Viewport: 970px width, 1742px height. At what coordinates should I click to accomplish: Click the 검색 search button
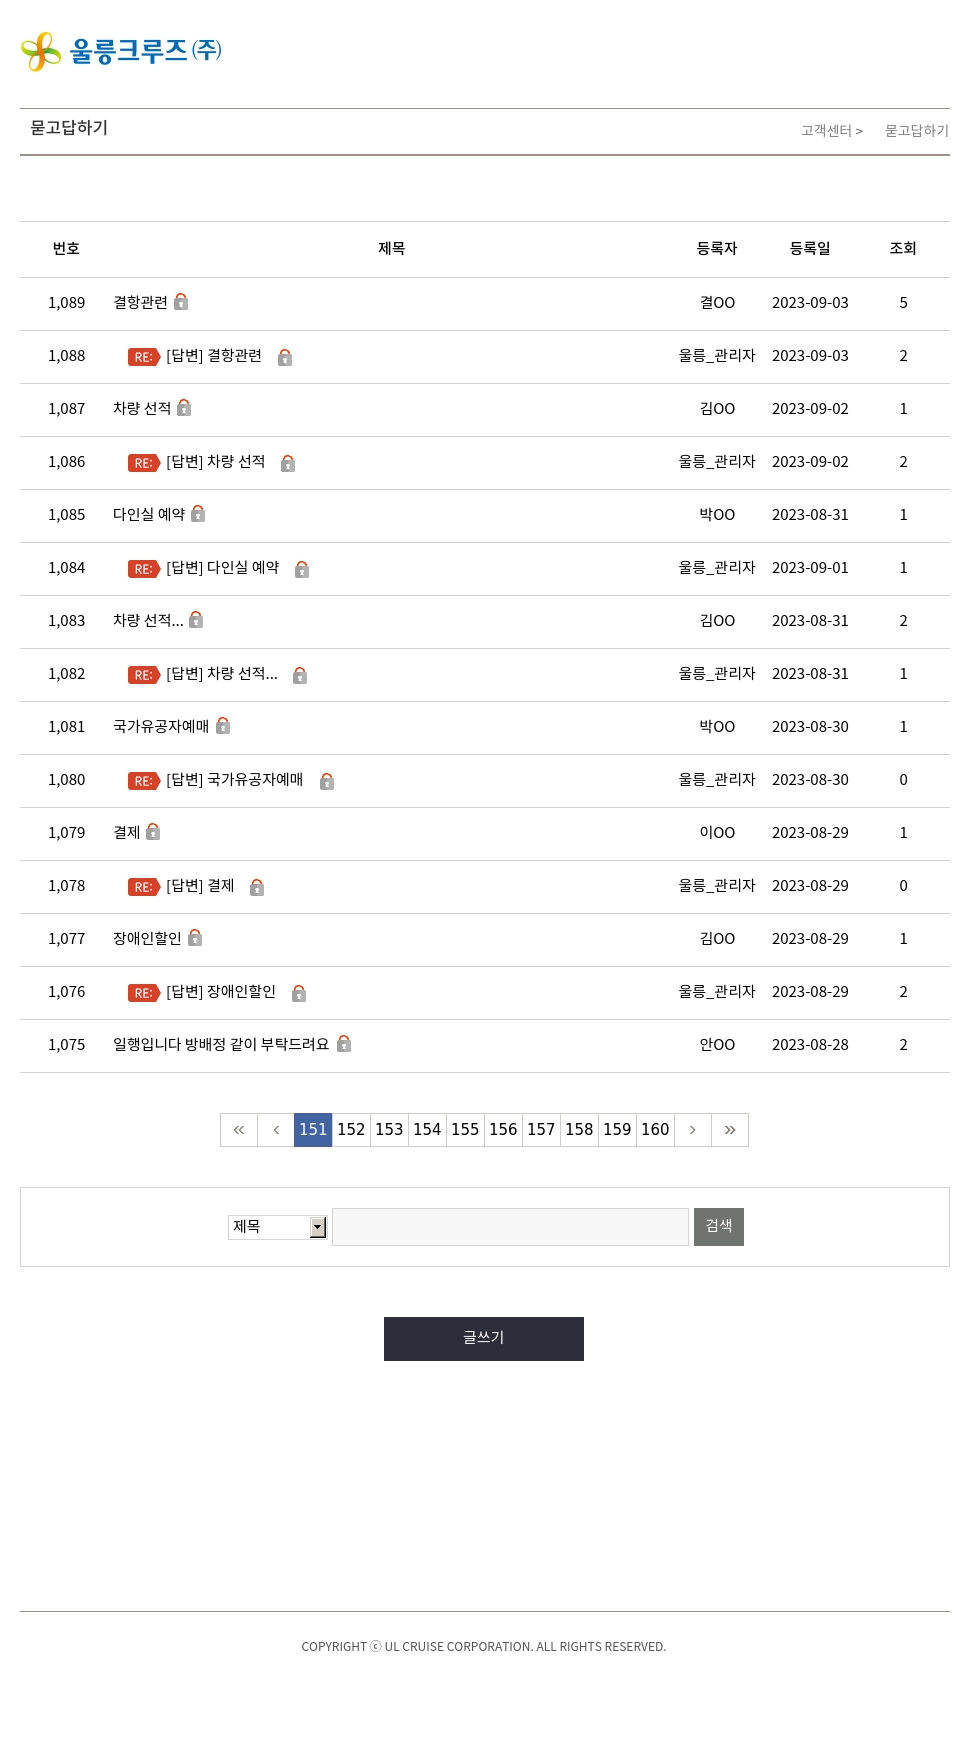pyautogui.click(x=719, y=1227)
